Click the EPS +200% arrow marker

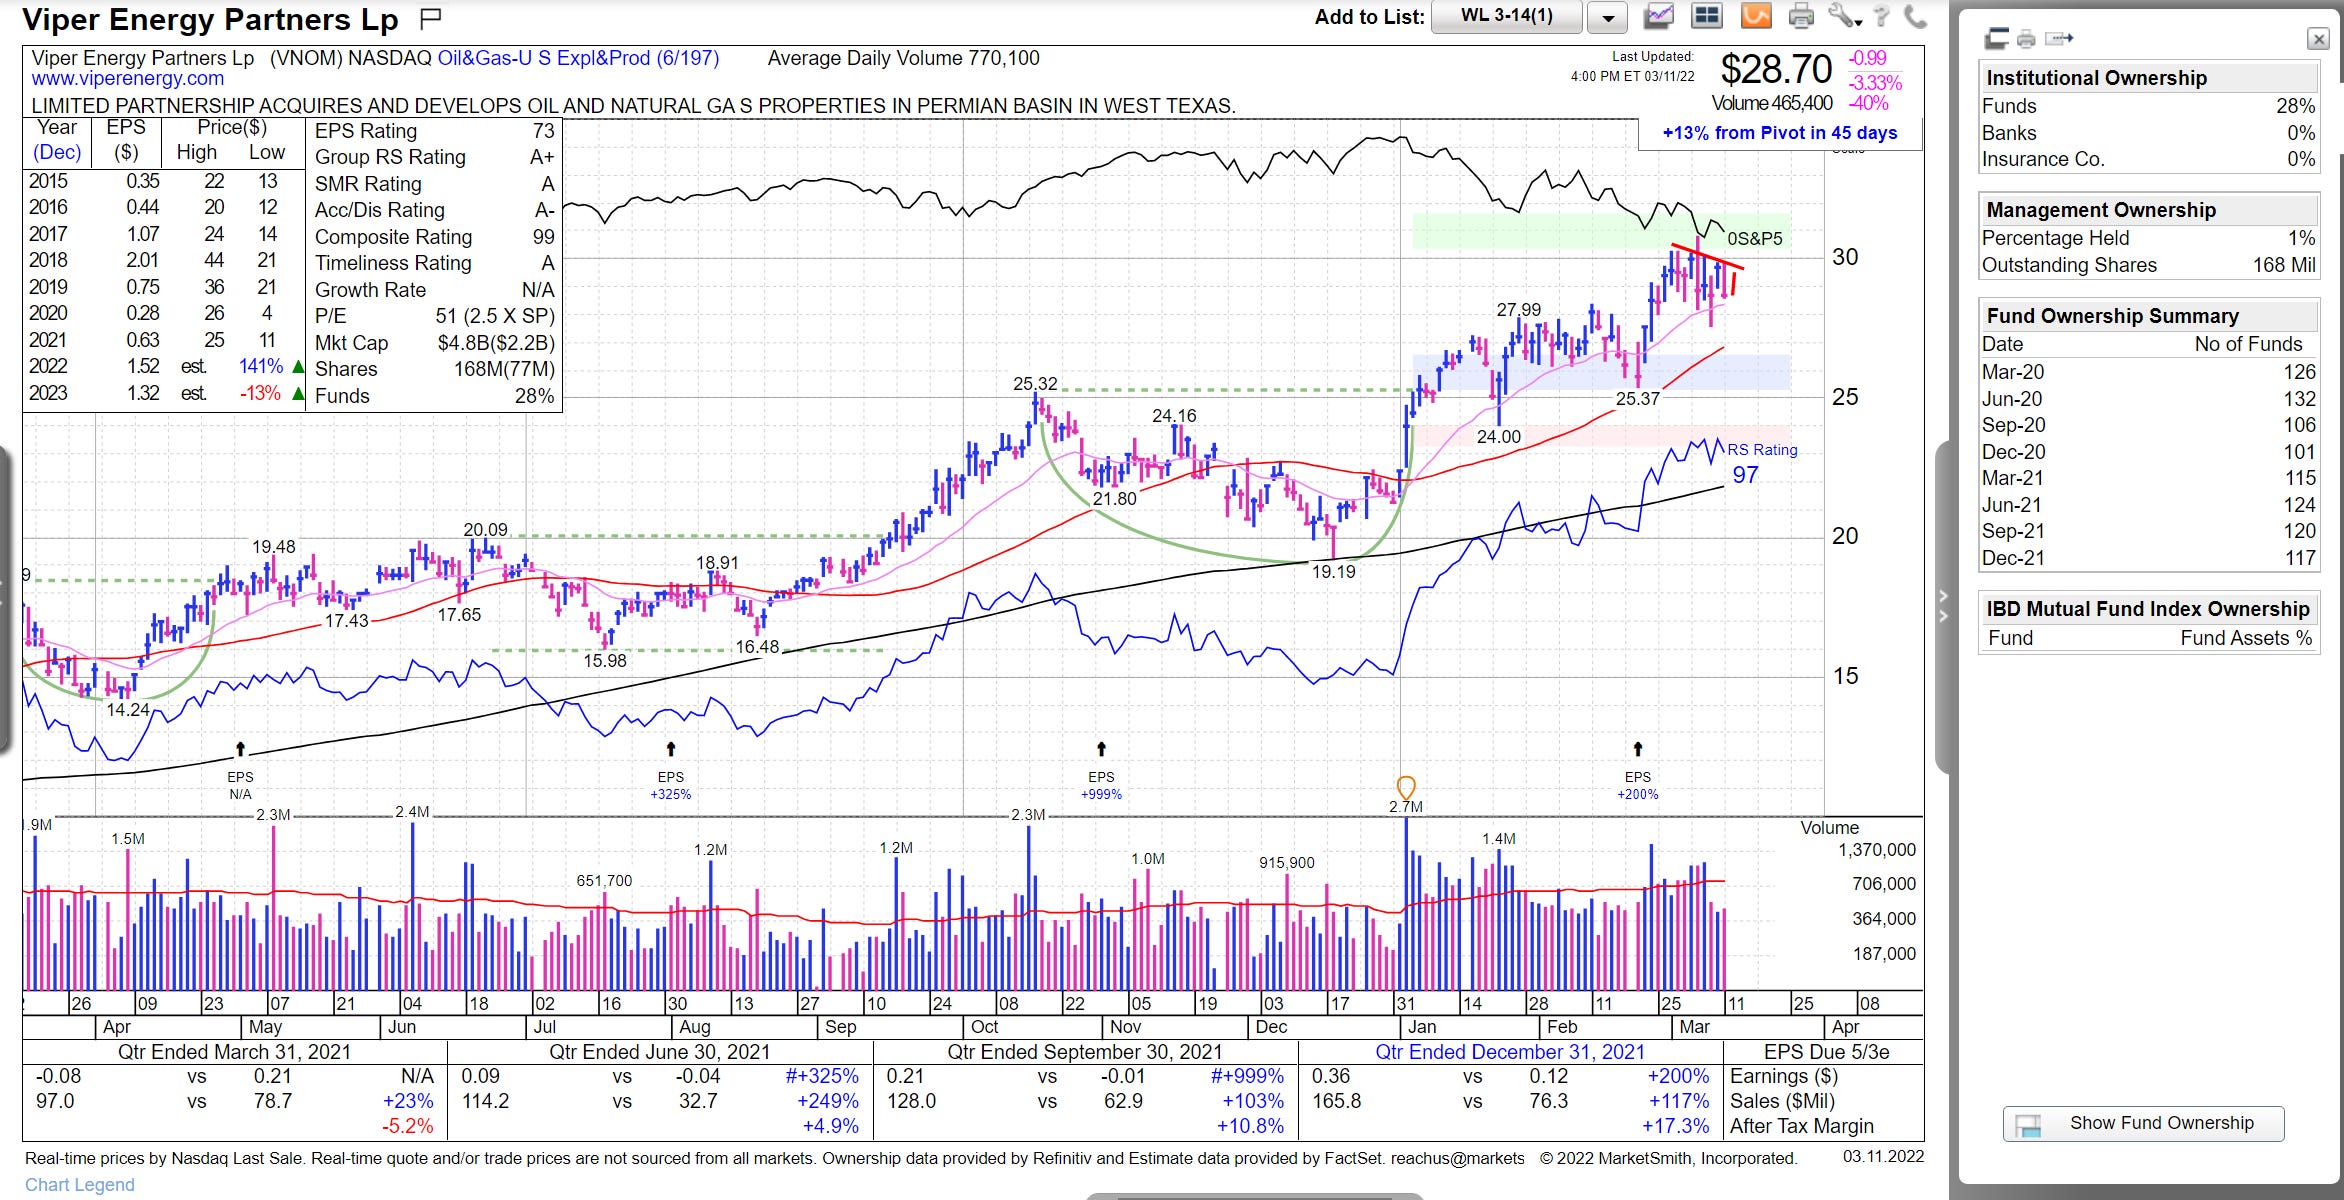1638,749
